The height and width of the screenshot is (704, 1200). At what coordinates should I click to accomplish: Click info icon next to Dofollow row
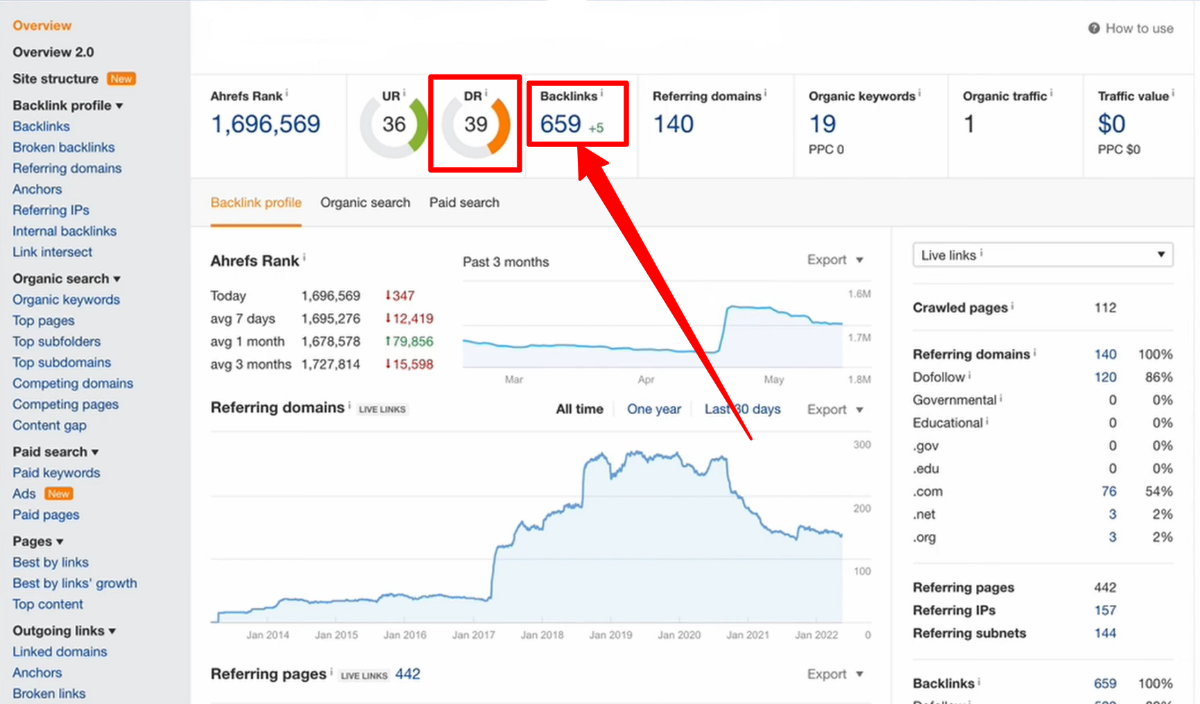[x=970, y=374]
